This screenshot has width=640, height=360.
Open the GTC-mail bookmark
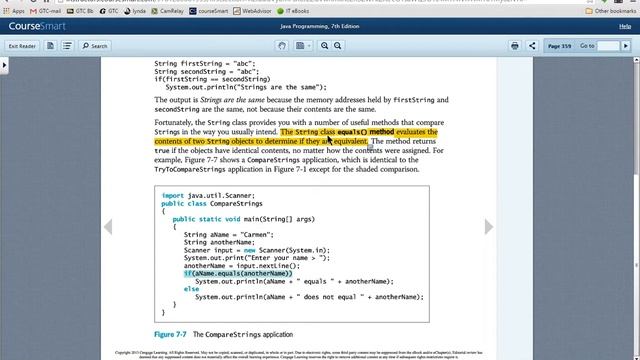click(x=45, y=11)
